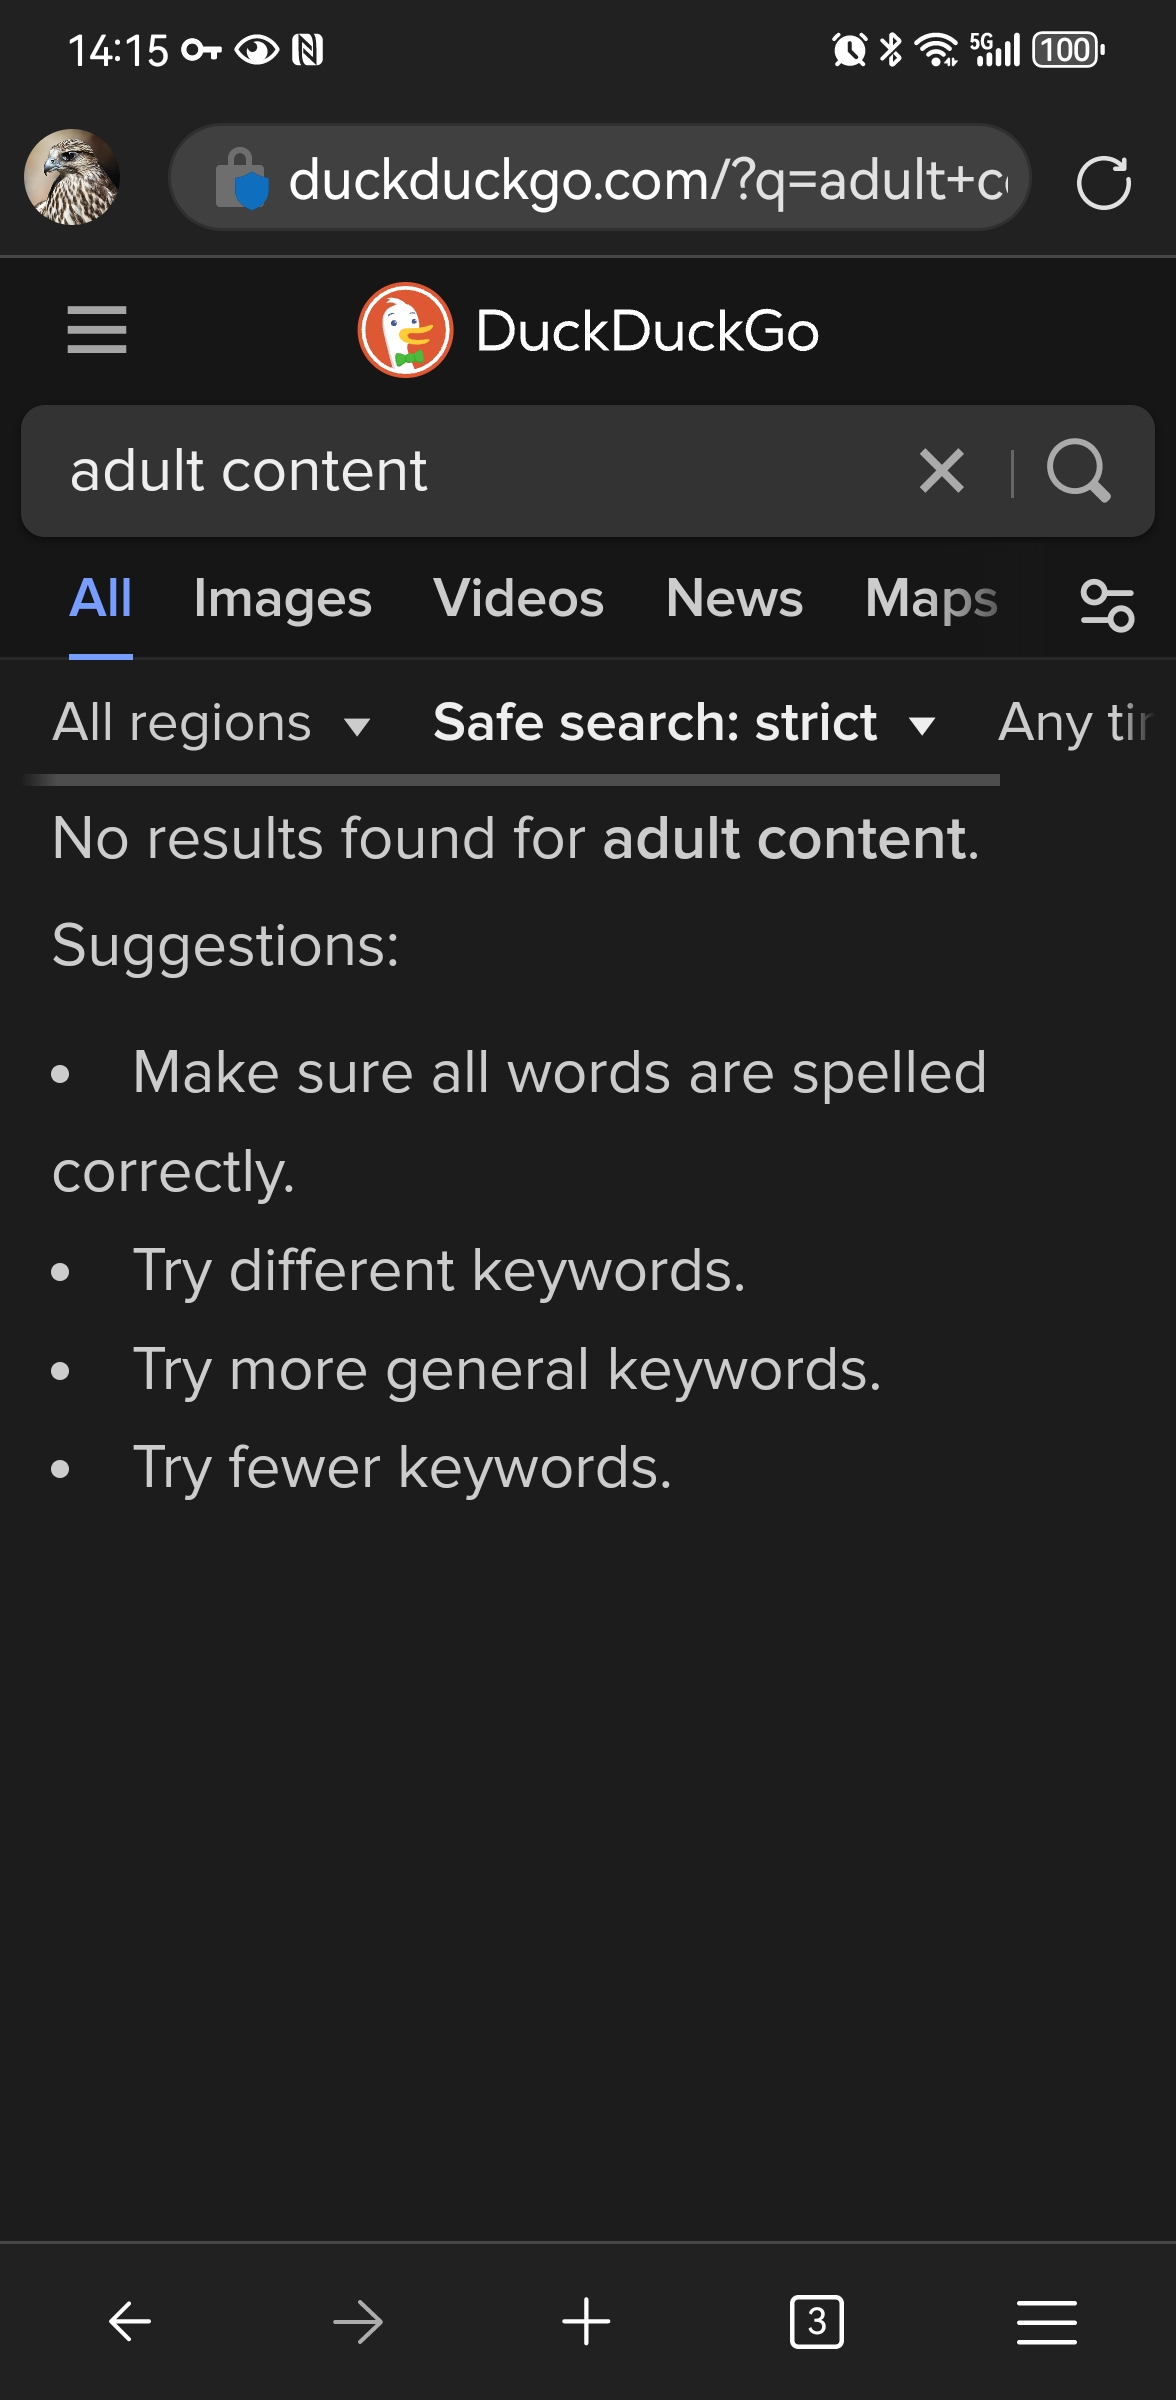Switch to the News tab

733,598
